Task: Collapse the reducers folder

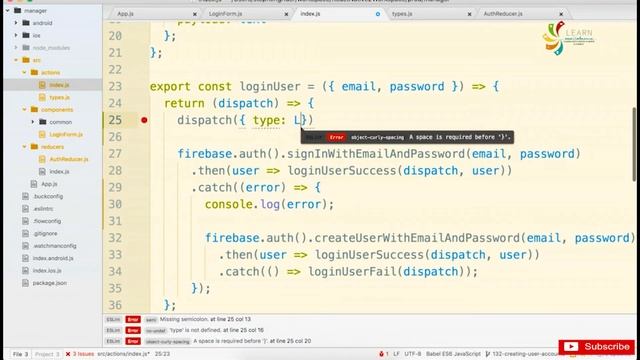Action: (24, 147)
